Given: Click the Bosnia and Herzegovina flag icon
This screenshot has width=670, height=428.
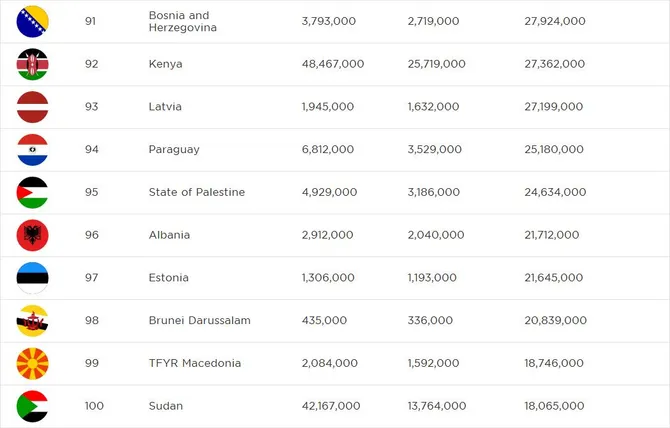Looking at the screenshot, I should coord(32,21).
